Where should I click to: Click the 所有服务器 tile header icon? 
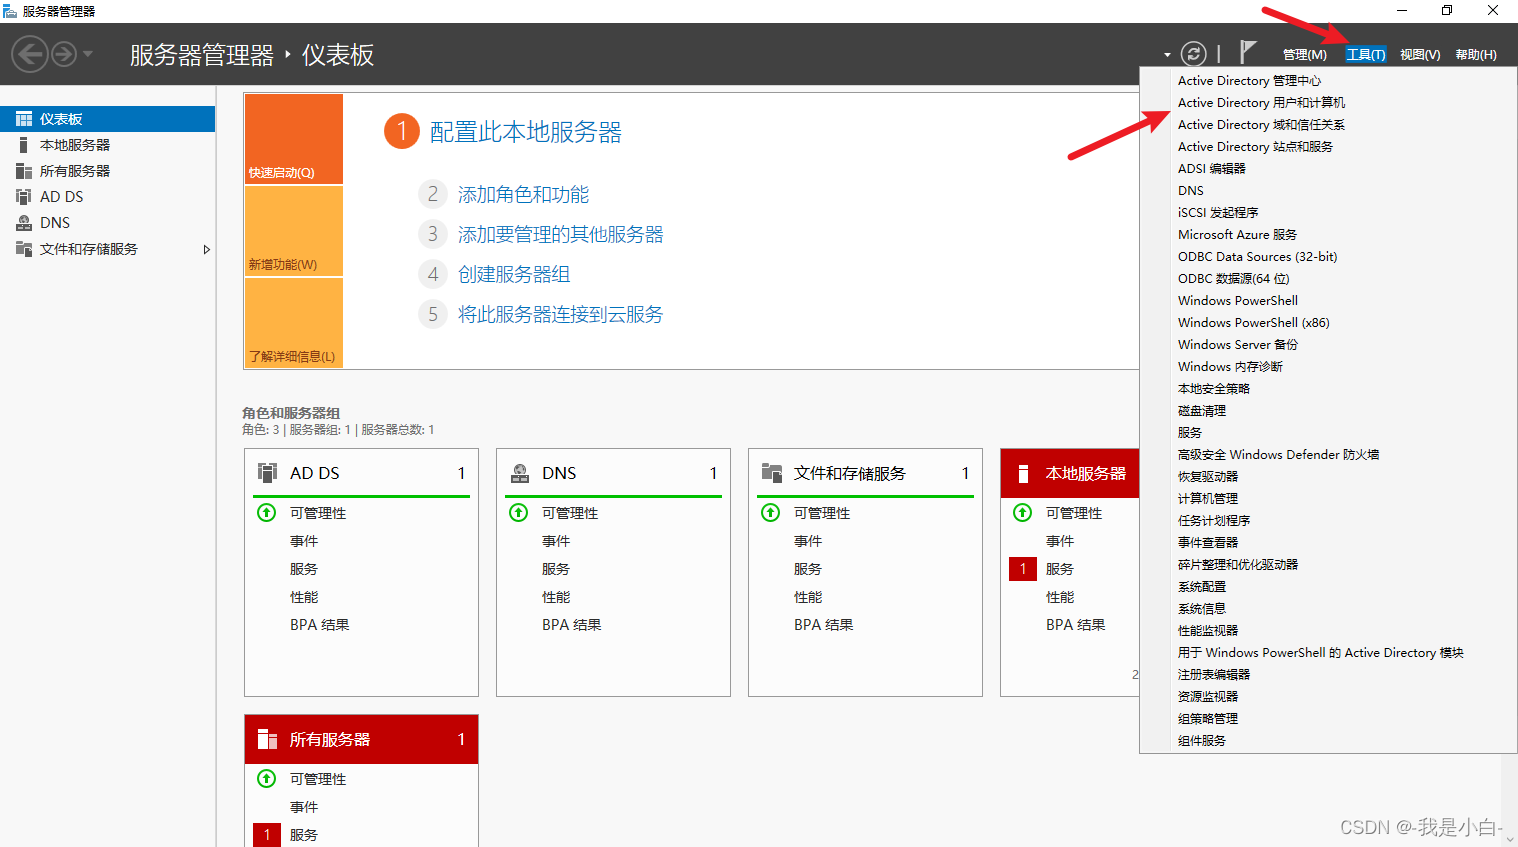[x=267, y=739]
